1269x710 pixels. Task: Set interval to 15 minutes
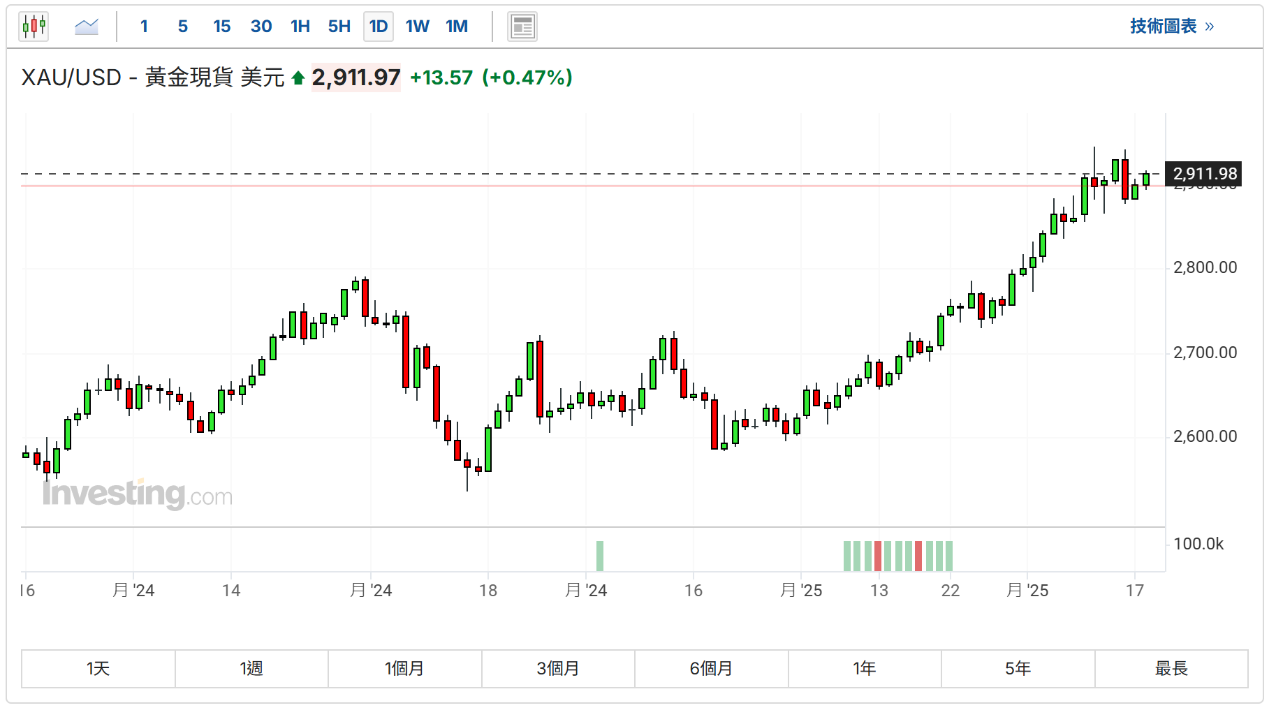tap(222, 26)
